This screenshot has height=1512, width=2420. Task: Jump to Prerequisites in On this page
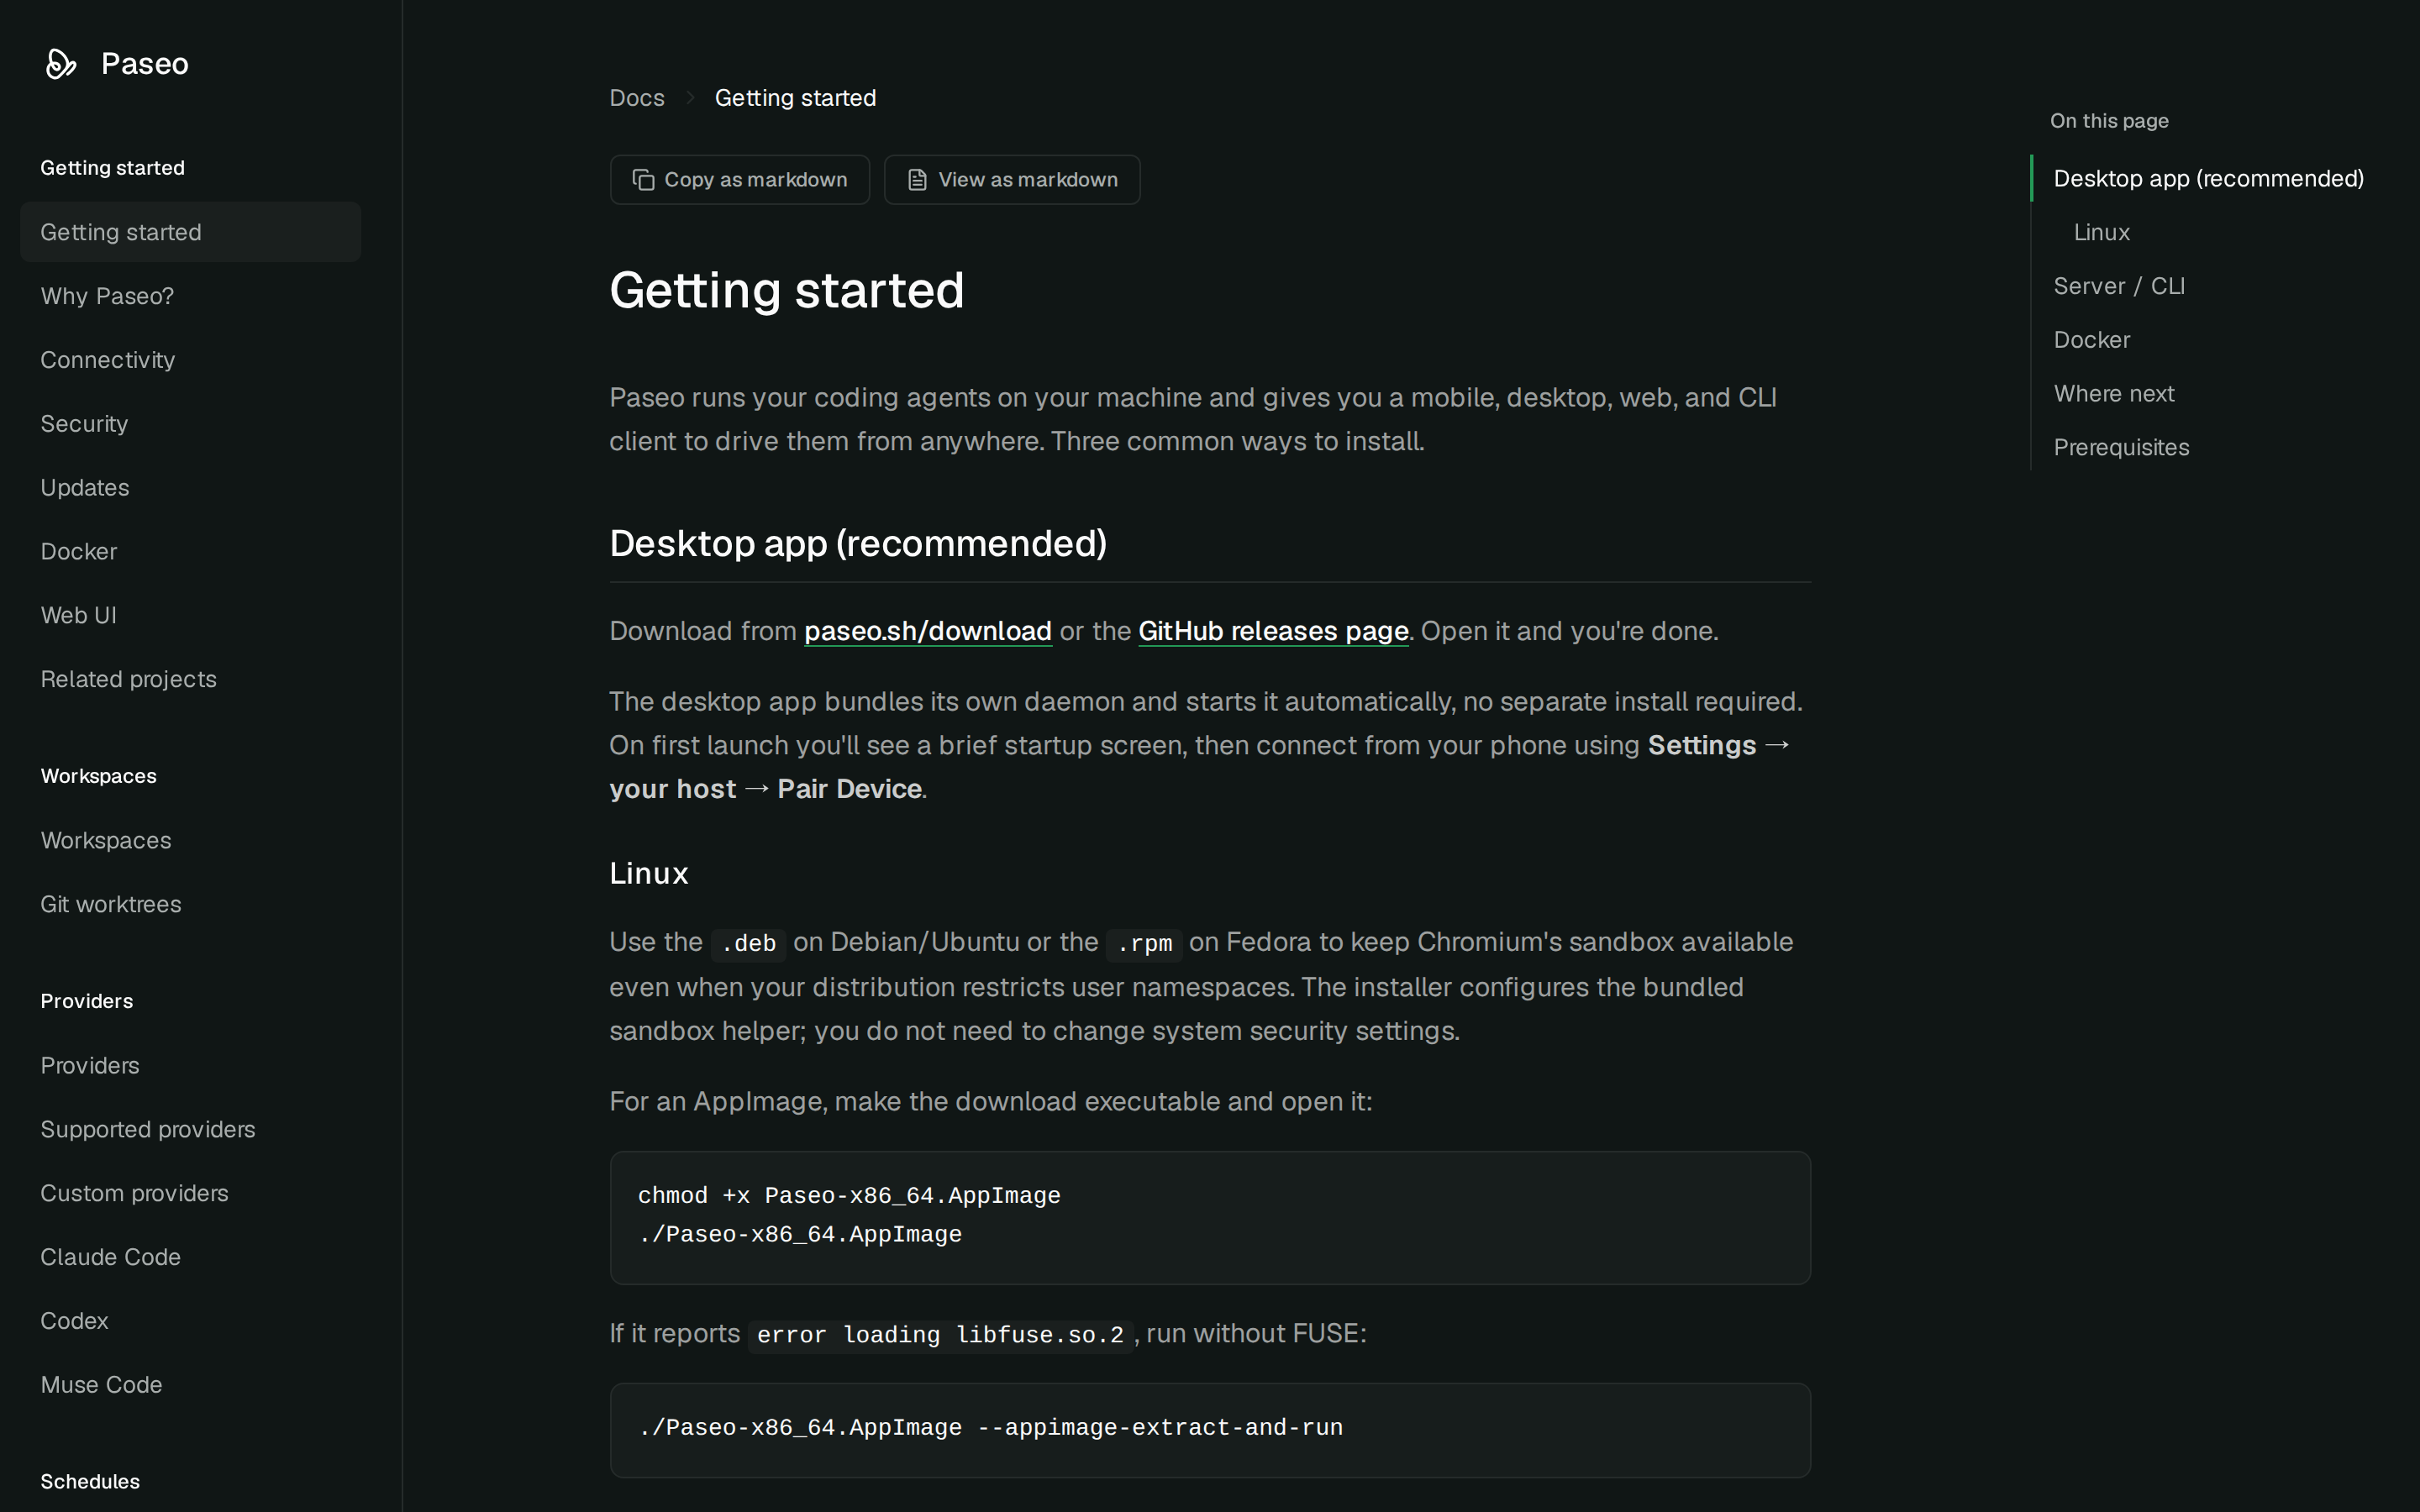pyautogui.click(x=2121, y=447)
